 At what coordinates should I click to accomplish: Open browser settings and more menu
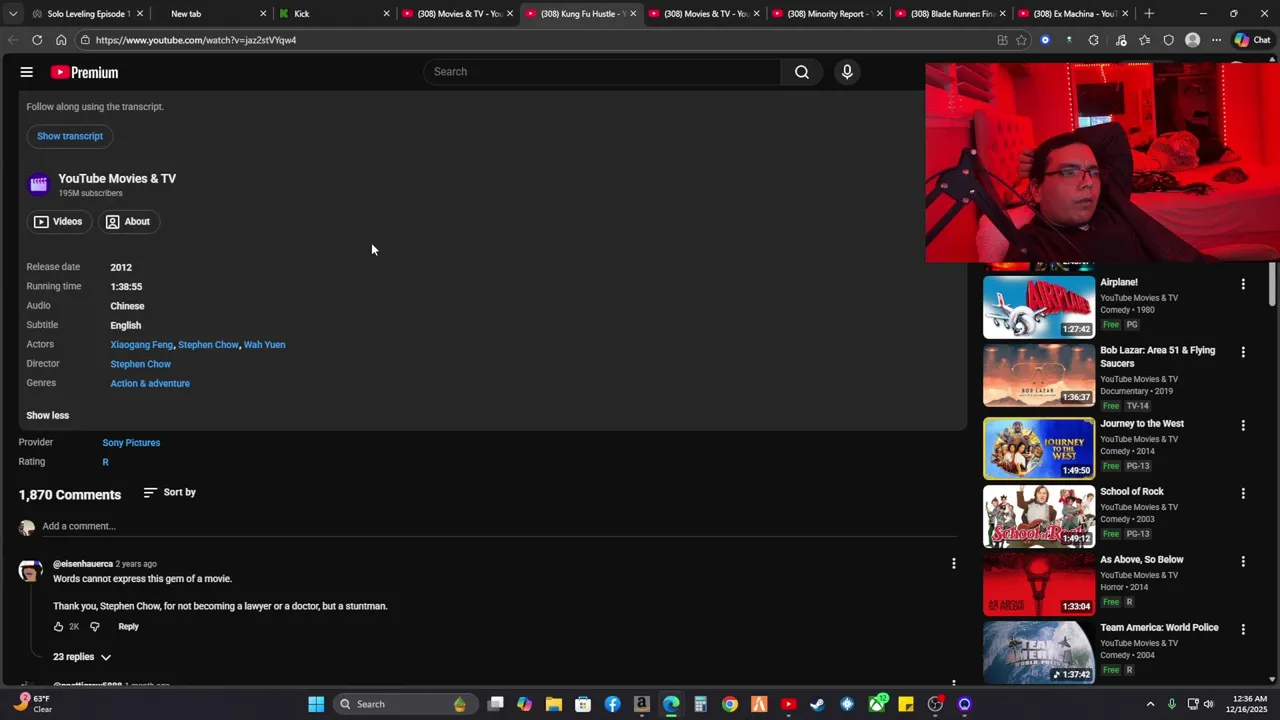point(1216,40)
